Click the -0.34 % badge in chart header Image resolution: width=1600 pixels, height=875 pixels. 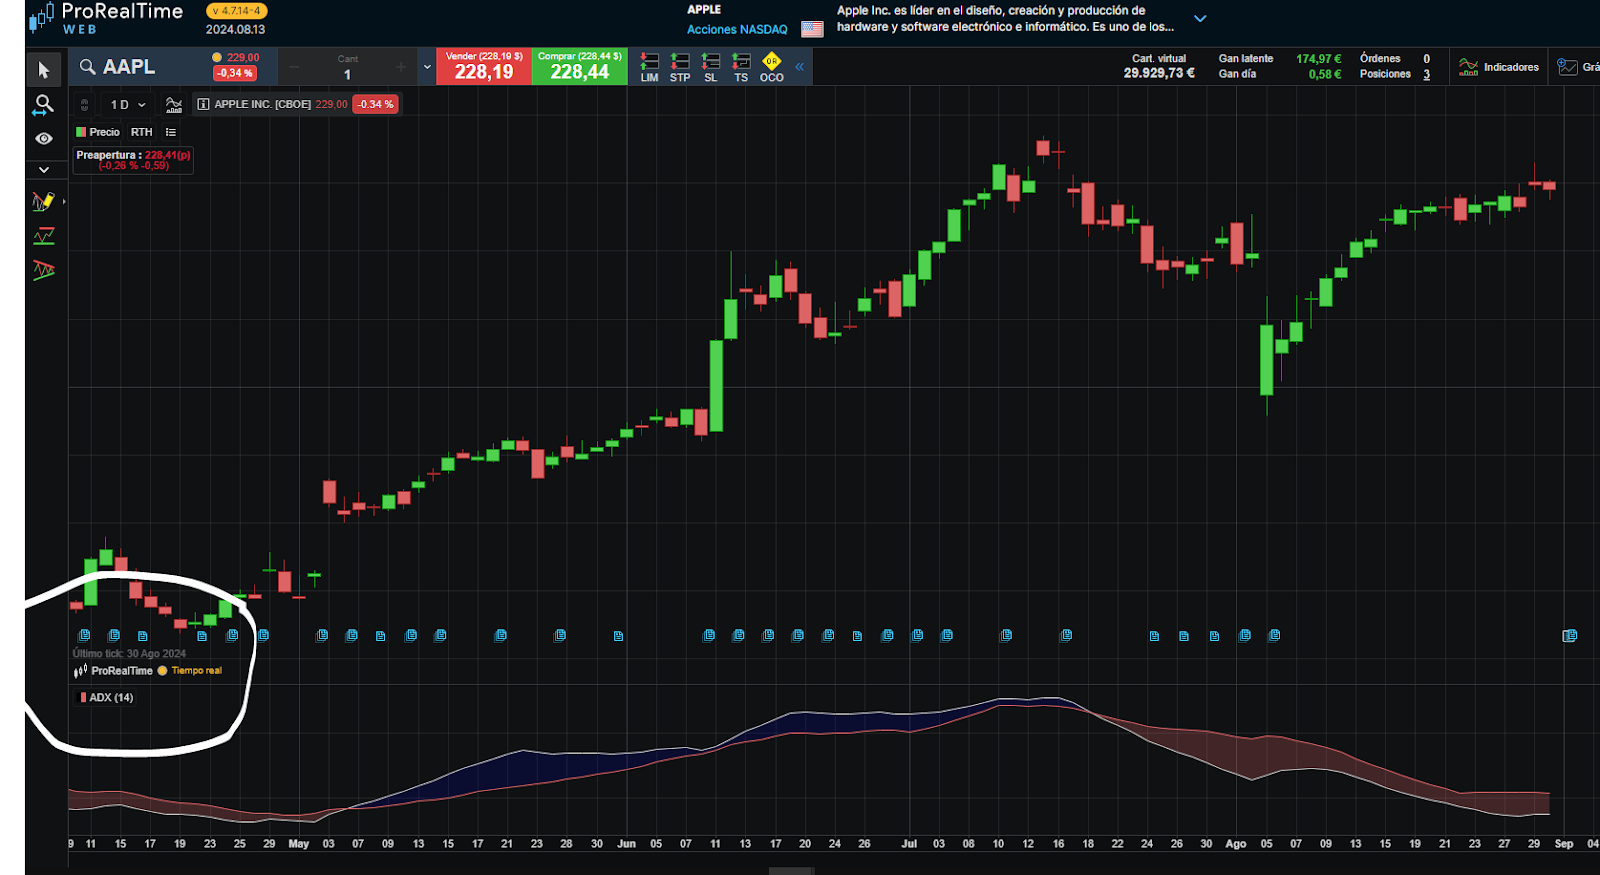376,104
